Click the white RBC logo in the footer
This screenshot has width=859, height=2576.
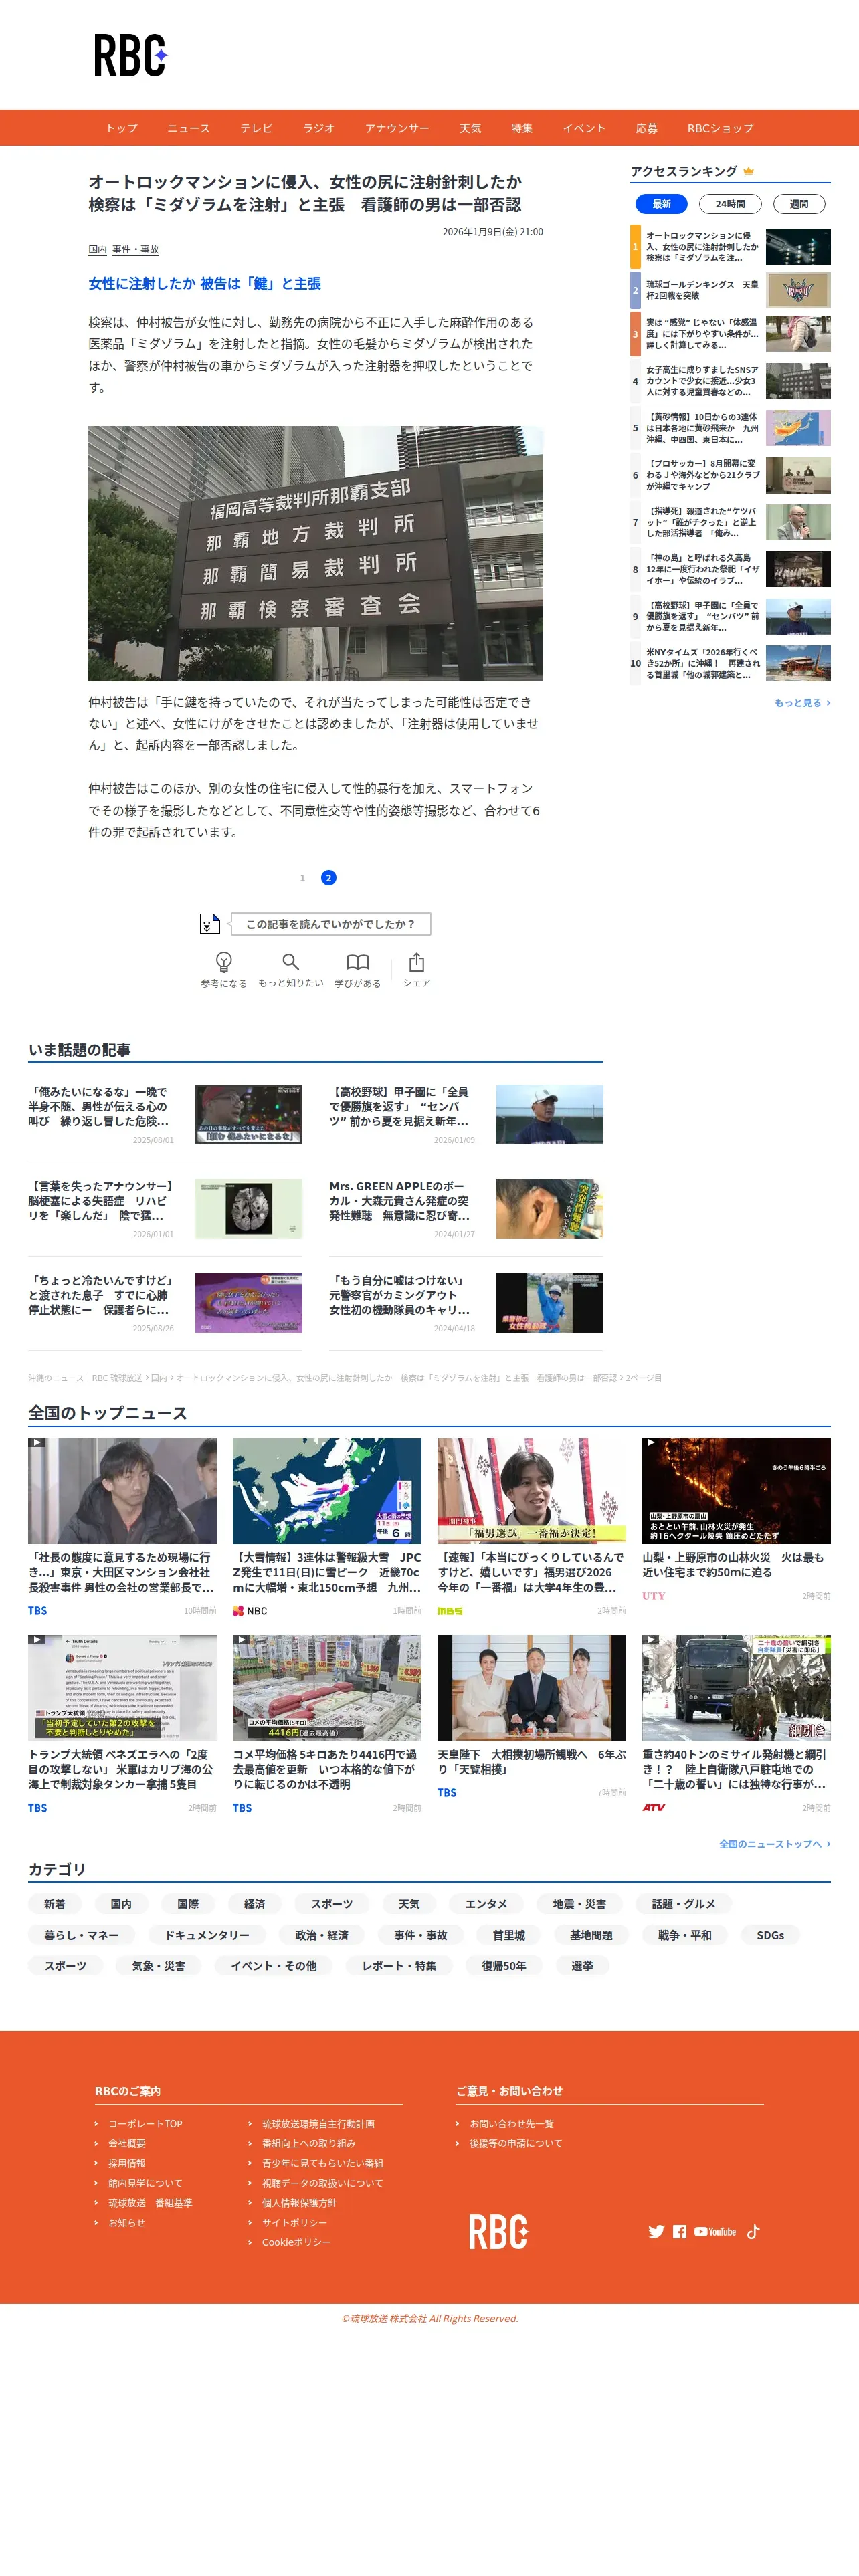498,2231
